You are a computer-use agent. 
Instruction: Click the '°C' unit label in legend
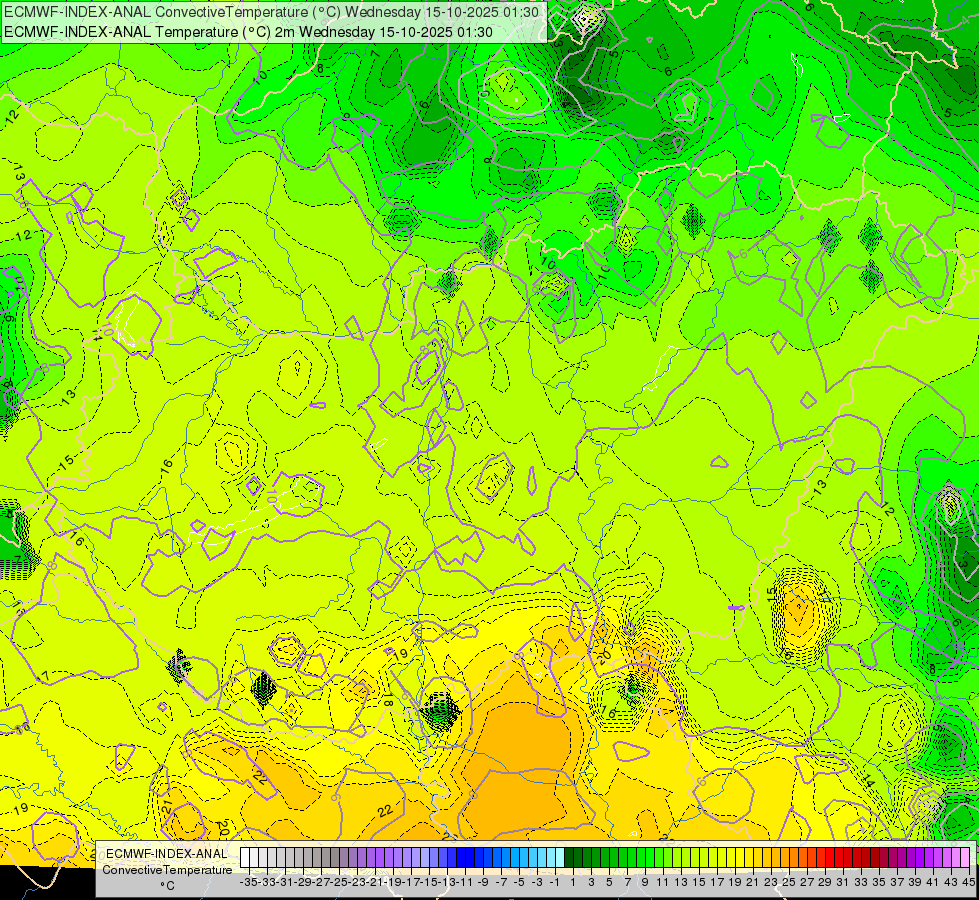tap(167, 886)
